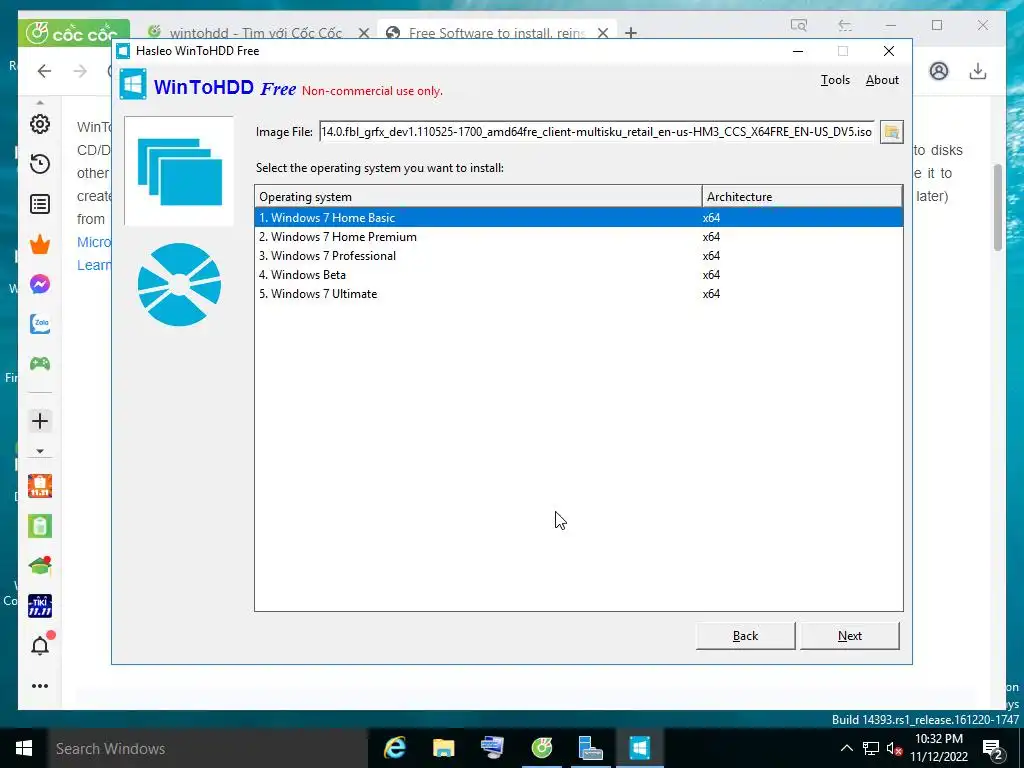
Task: Sort by Architecture column header
Action: click(803, 197)
